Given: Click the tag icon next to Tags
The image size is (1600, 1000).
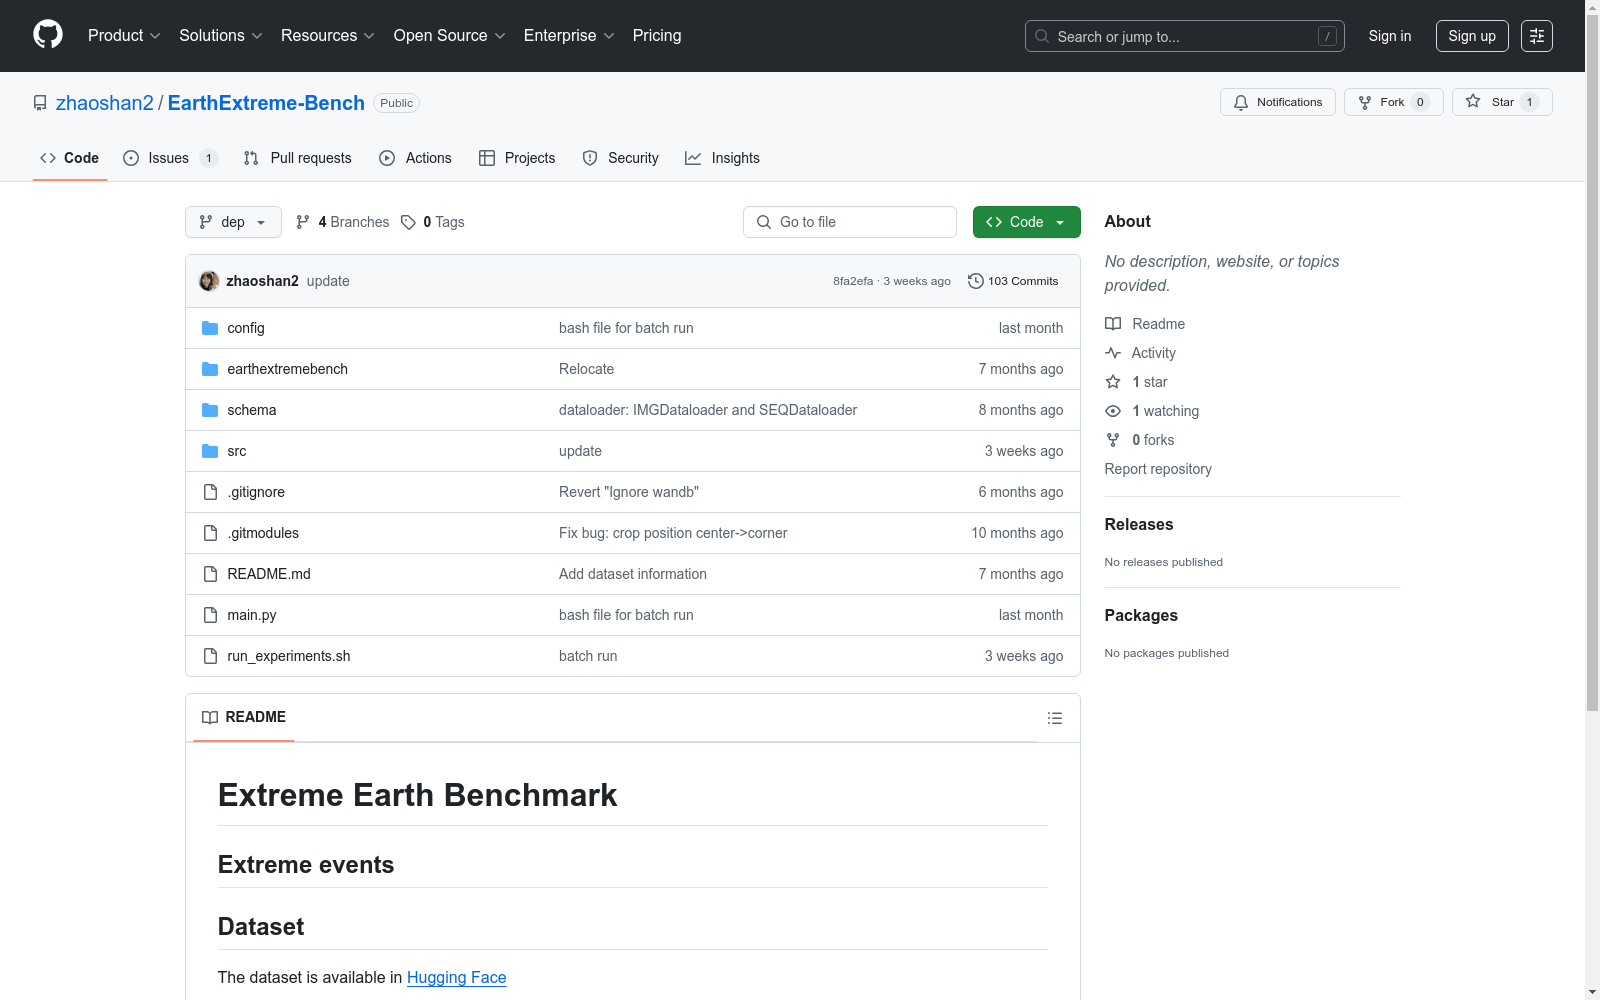Looking at the screenshot, I should [x=408, y=222].
